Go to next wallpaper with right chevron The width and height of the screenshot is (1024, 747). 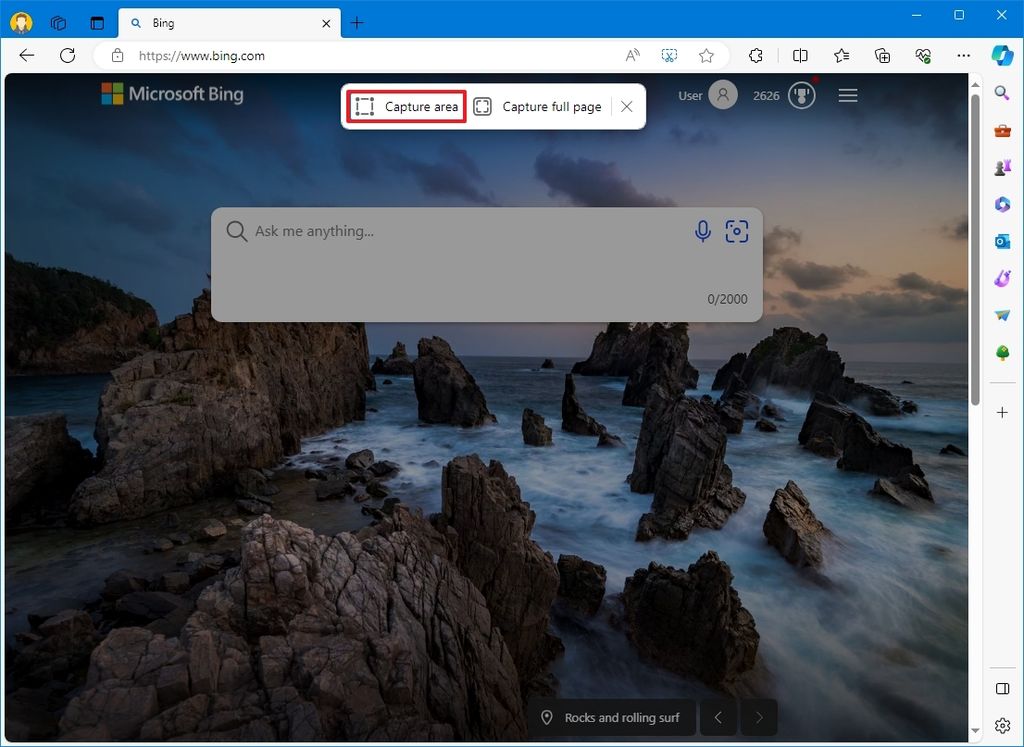[x=758, y=717]
